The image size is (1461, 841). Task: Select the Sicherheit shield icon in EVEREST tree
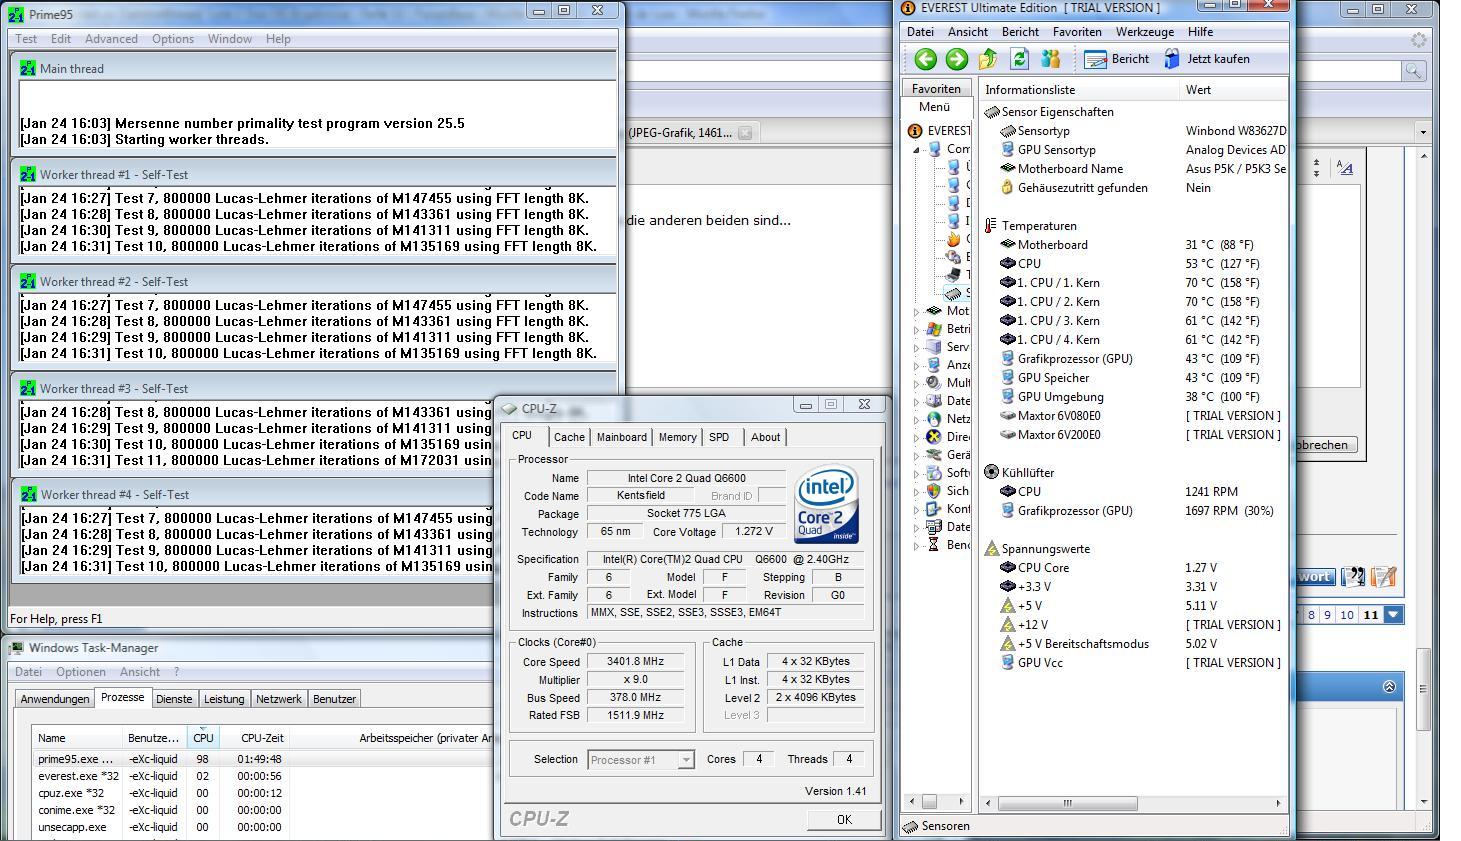[934, 491]
